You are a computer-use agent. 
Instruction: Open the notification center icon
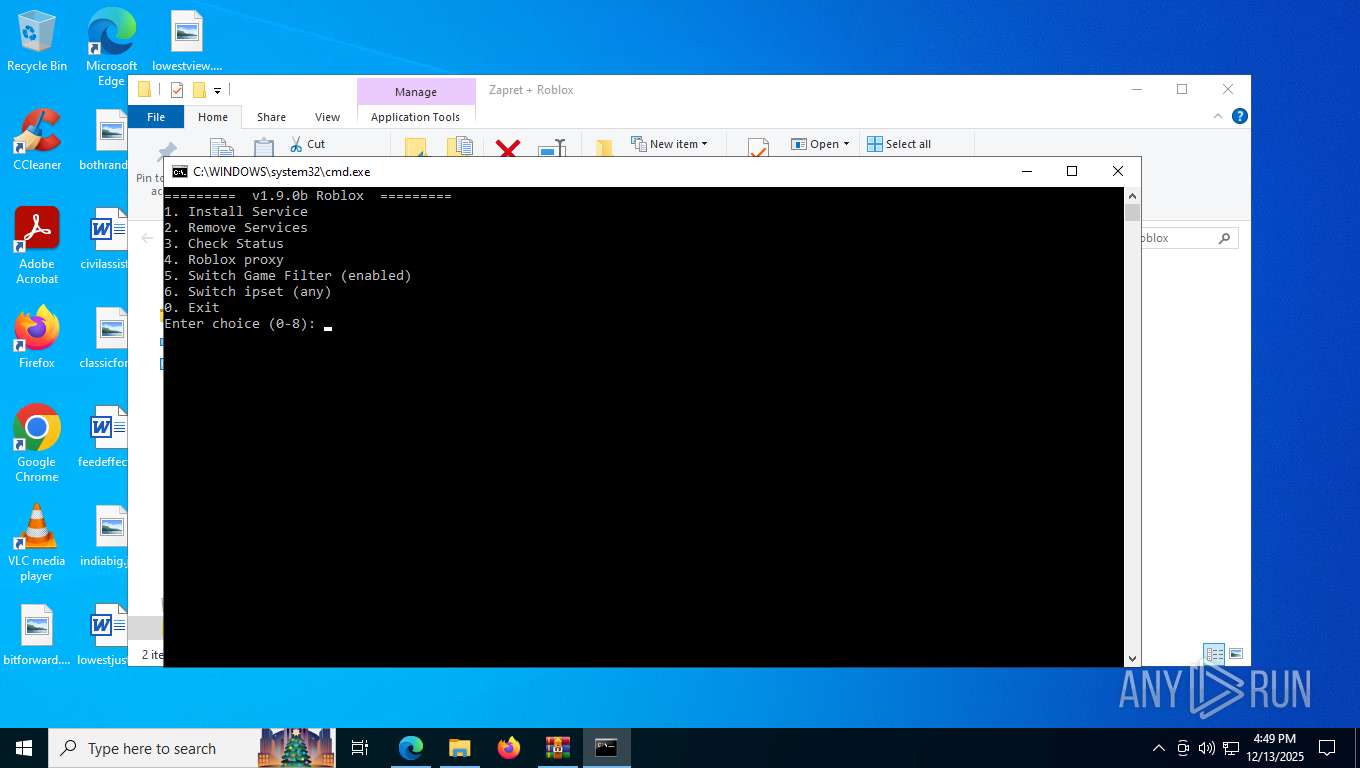pos(1327,748)
